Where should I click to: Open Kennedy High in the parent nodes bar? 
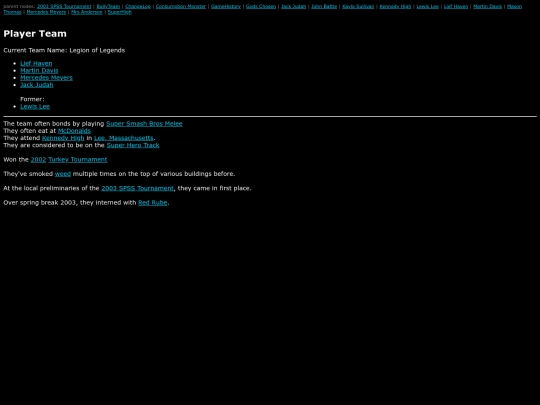pyautogui.click(x=395, y=6)
